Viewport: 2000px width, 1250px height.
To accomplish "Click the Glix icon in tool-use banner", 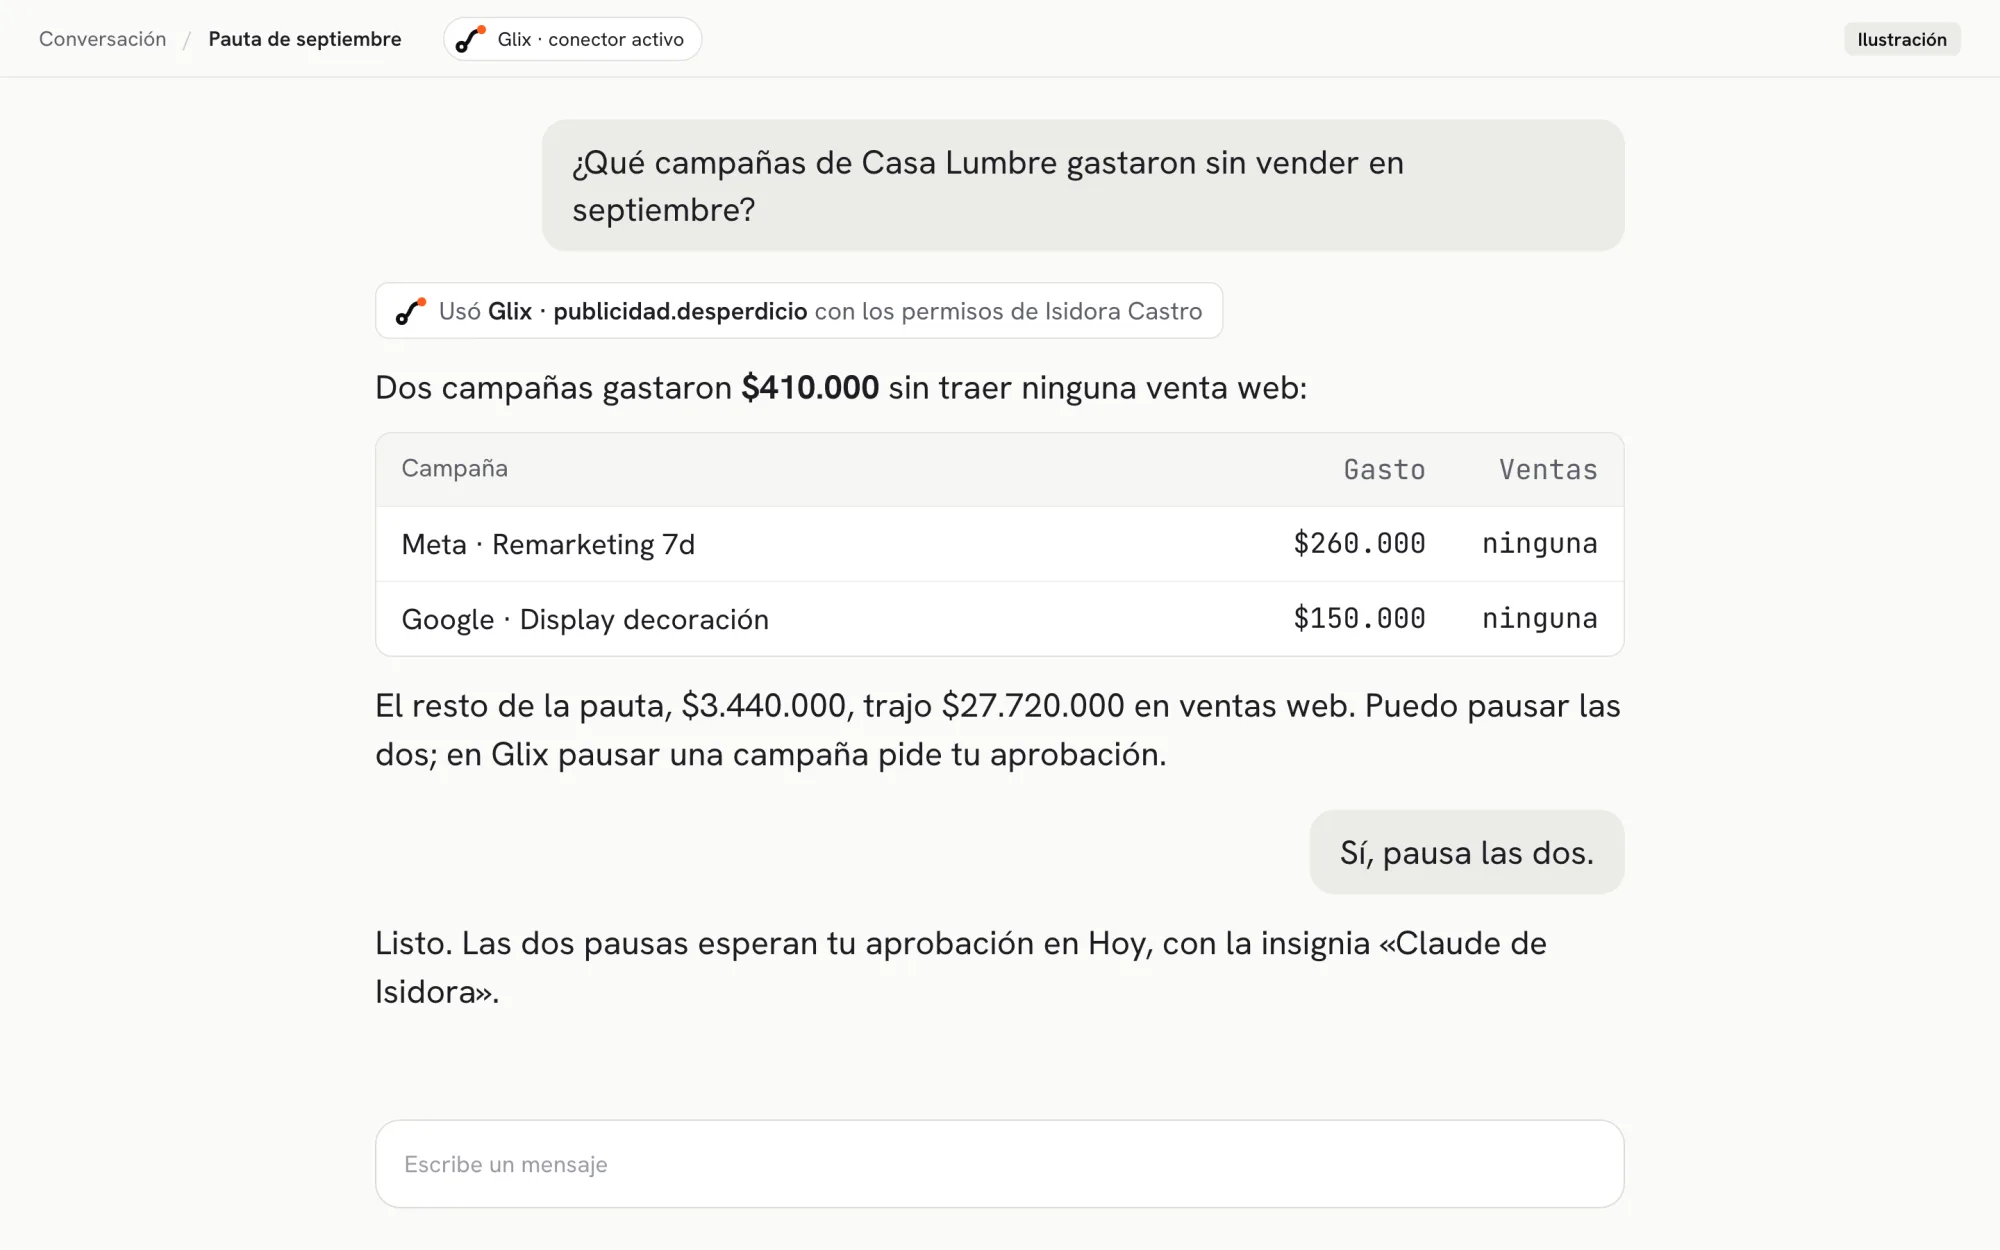I will coord(411,311).
